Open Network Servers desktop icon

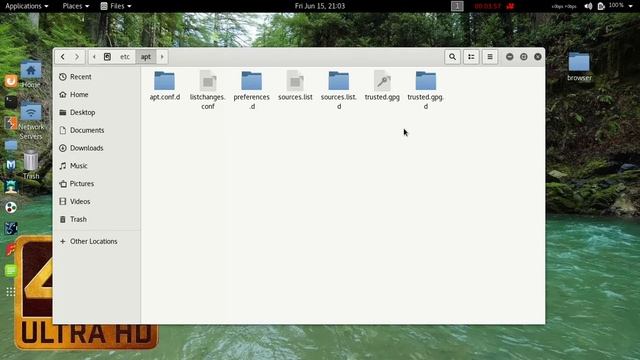tap(31, 122)
